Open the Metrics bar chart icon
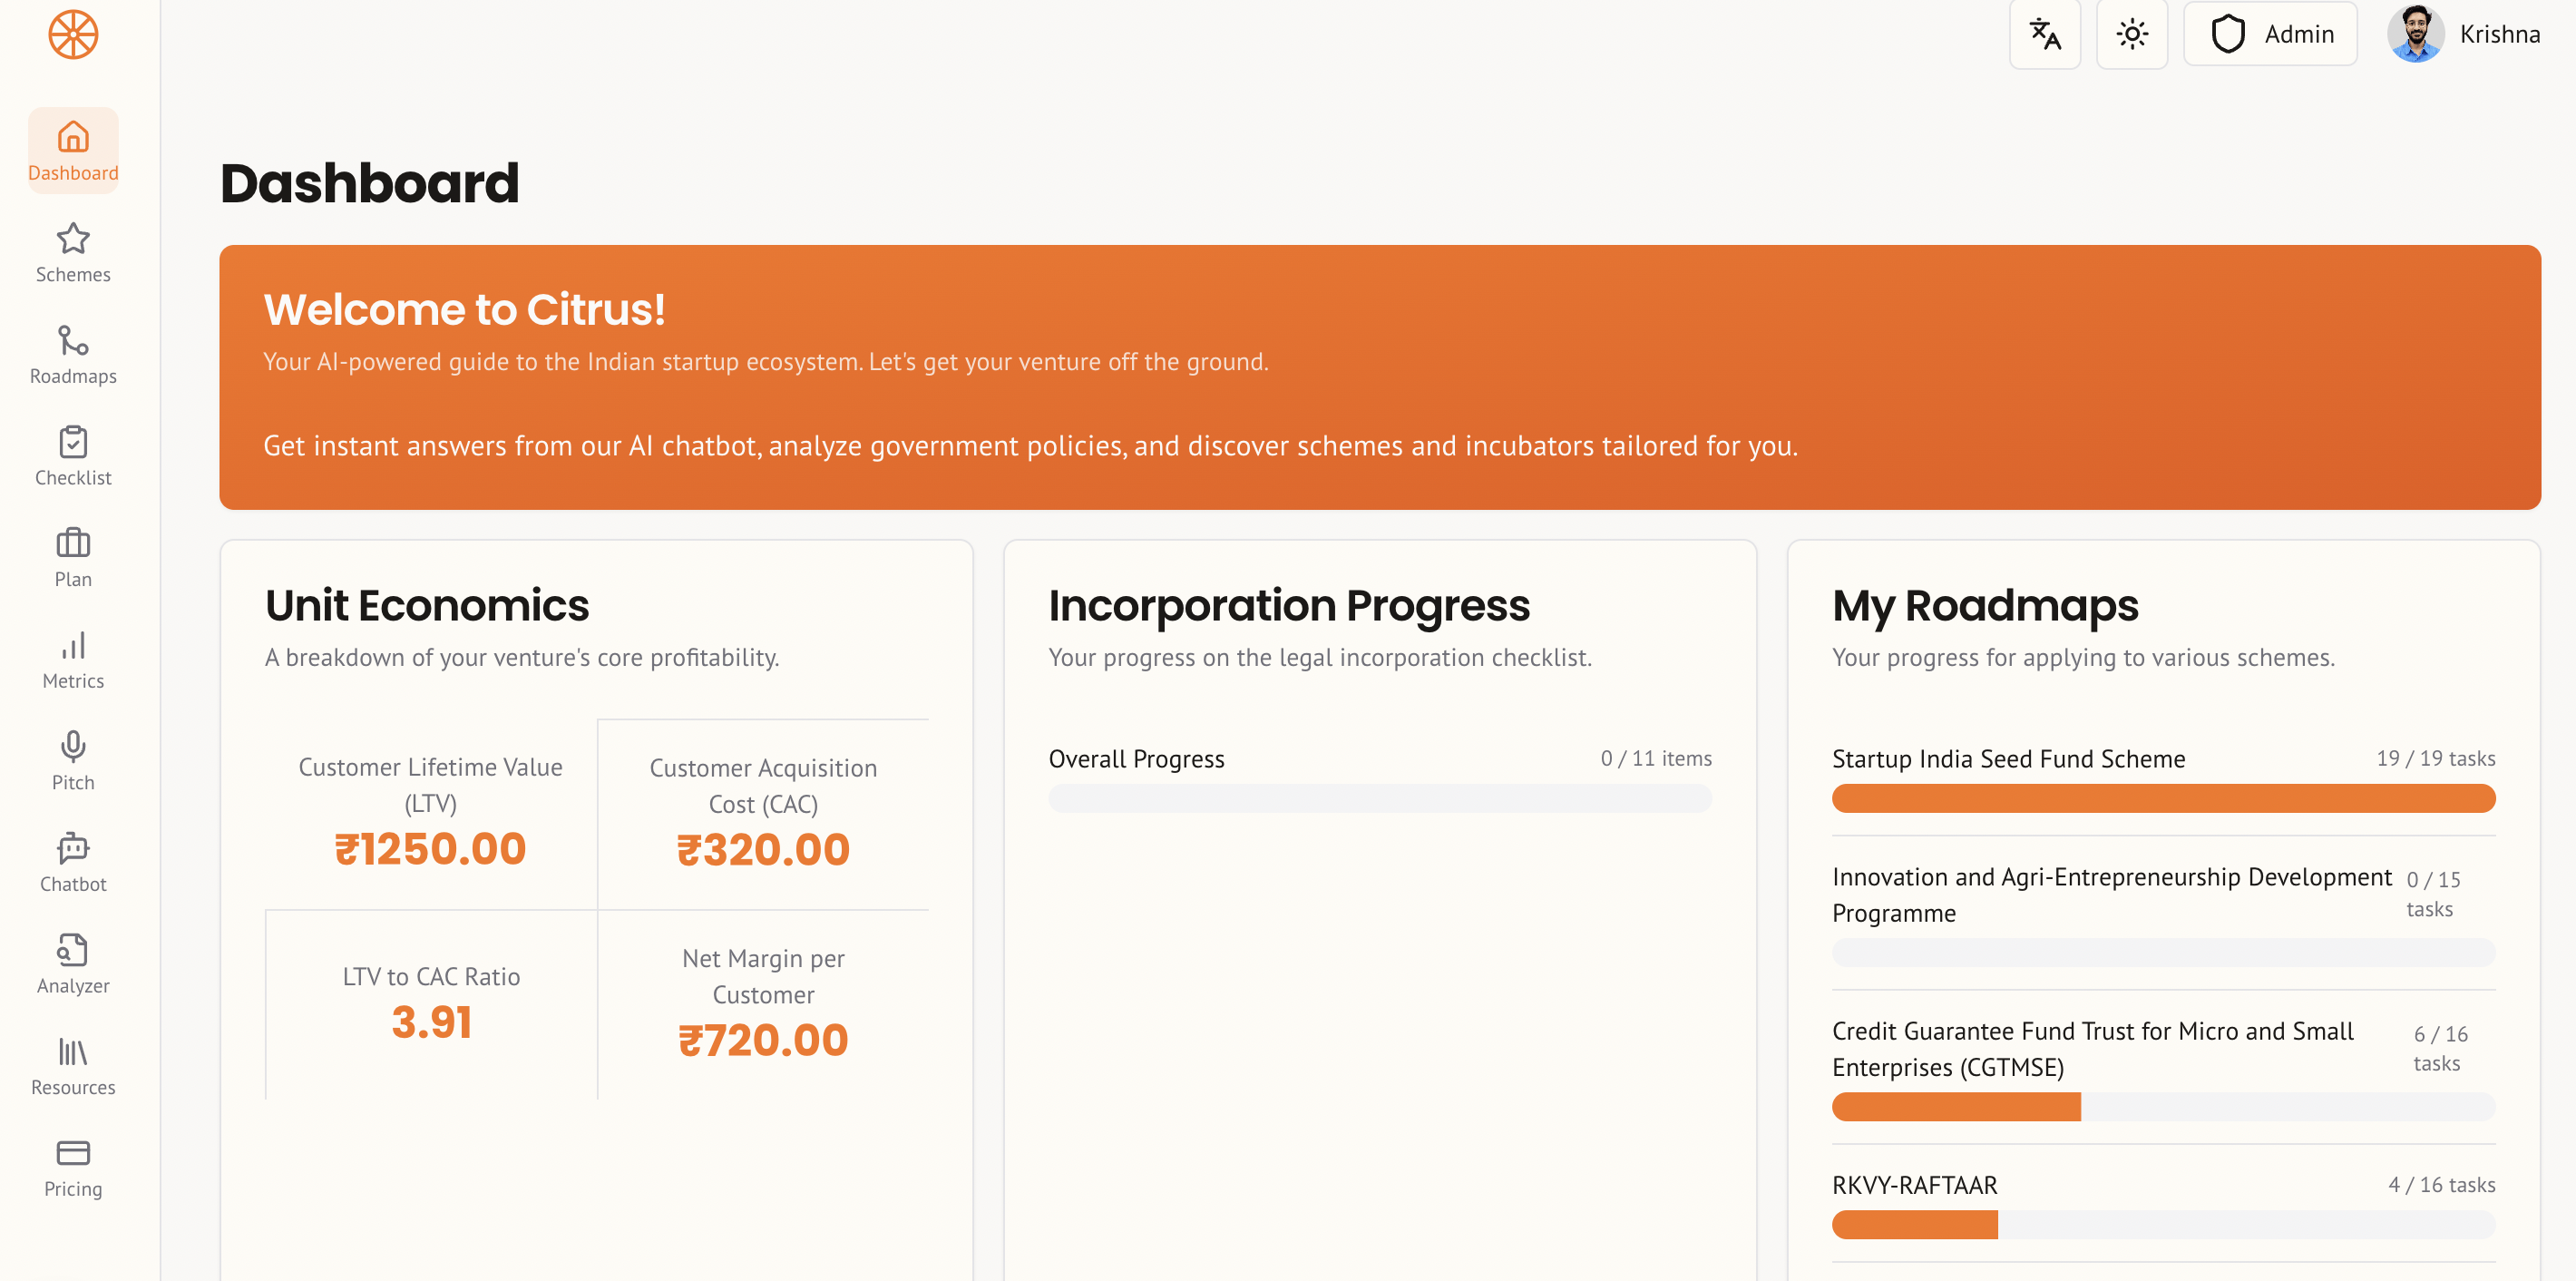The width and height of the screenshot is (2576, 1281). coord(73,645)
